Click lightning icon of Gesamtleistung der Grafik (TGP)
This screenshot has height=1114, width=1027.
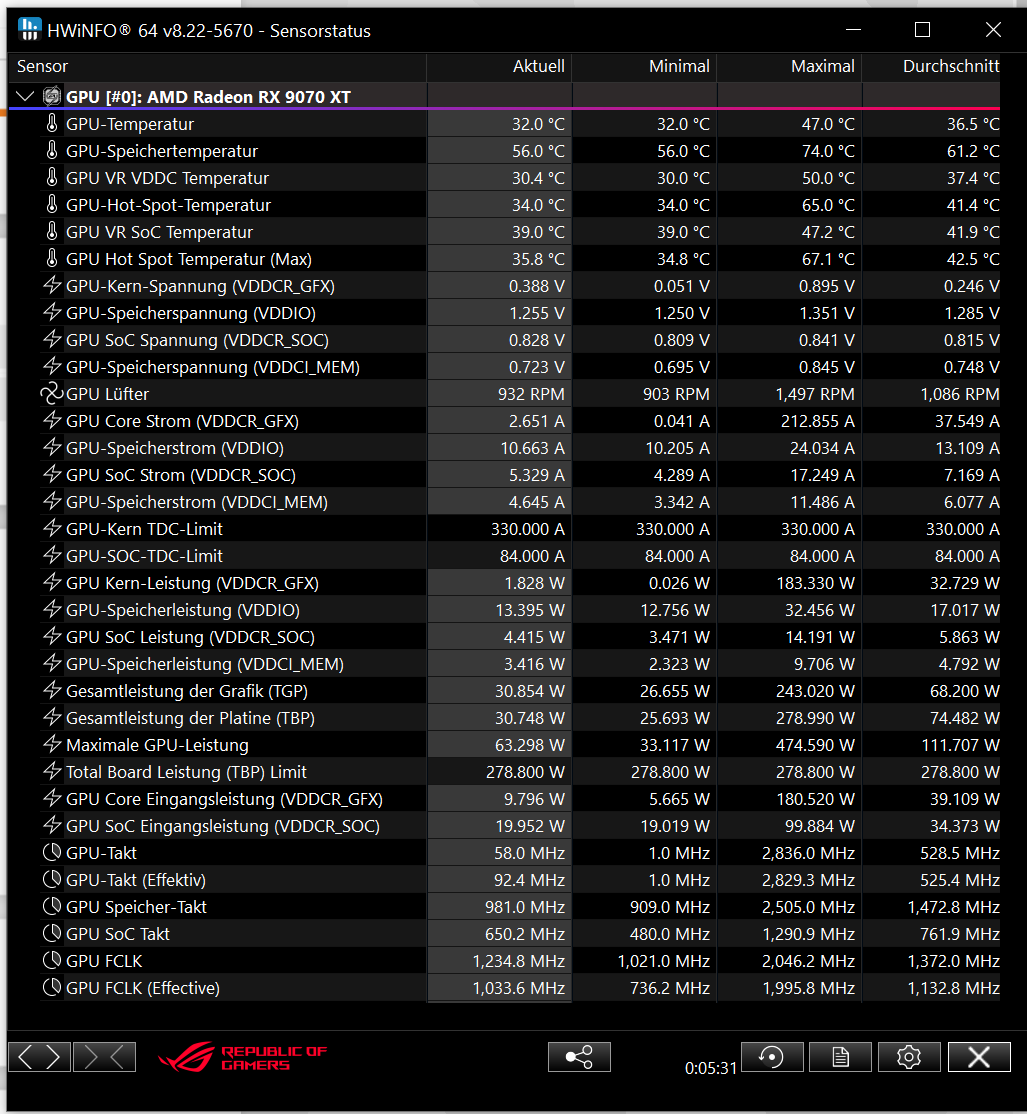pos(52,691)
